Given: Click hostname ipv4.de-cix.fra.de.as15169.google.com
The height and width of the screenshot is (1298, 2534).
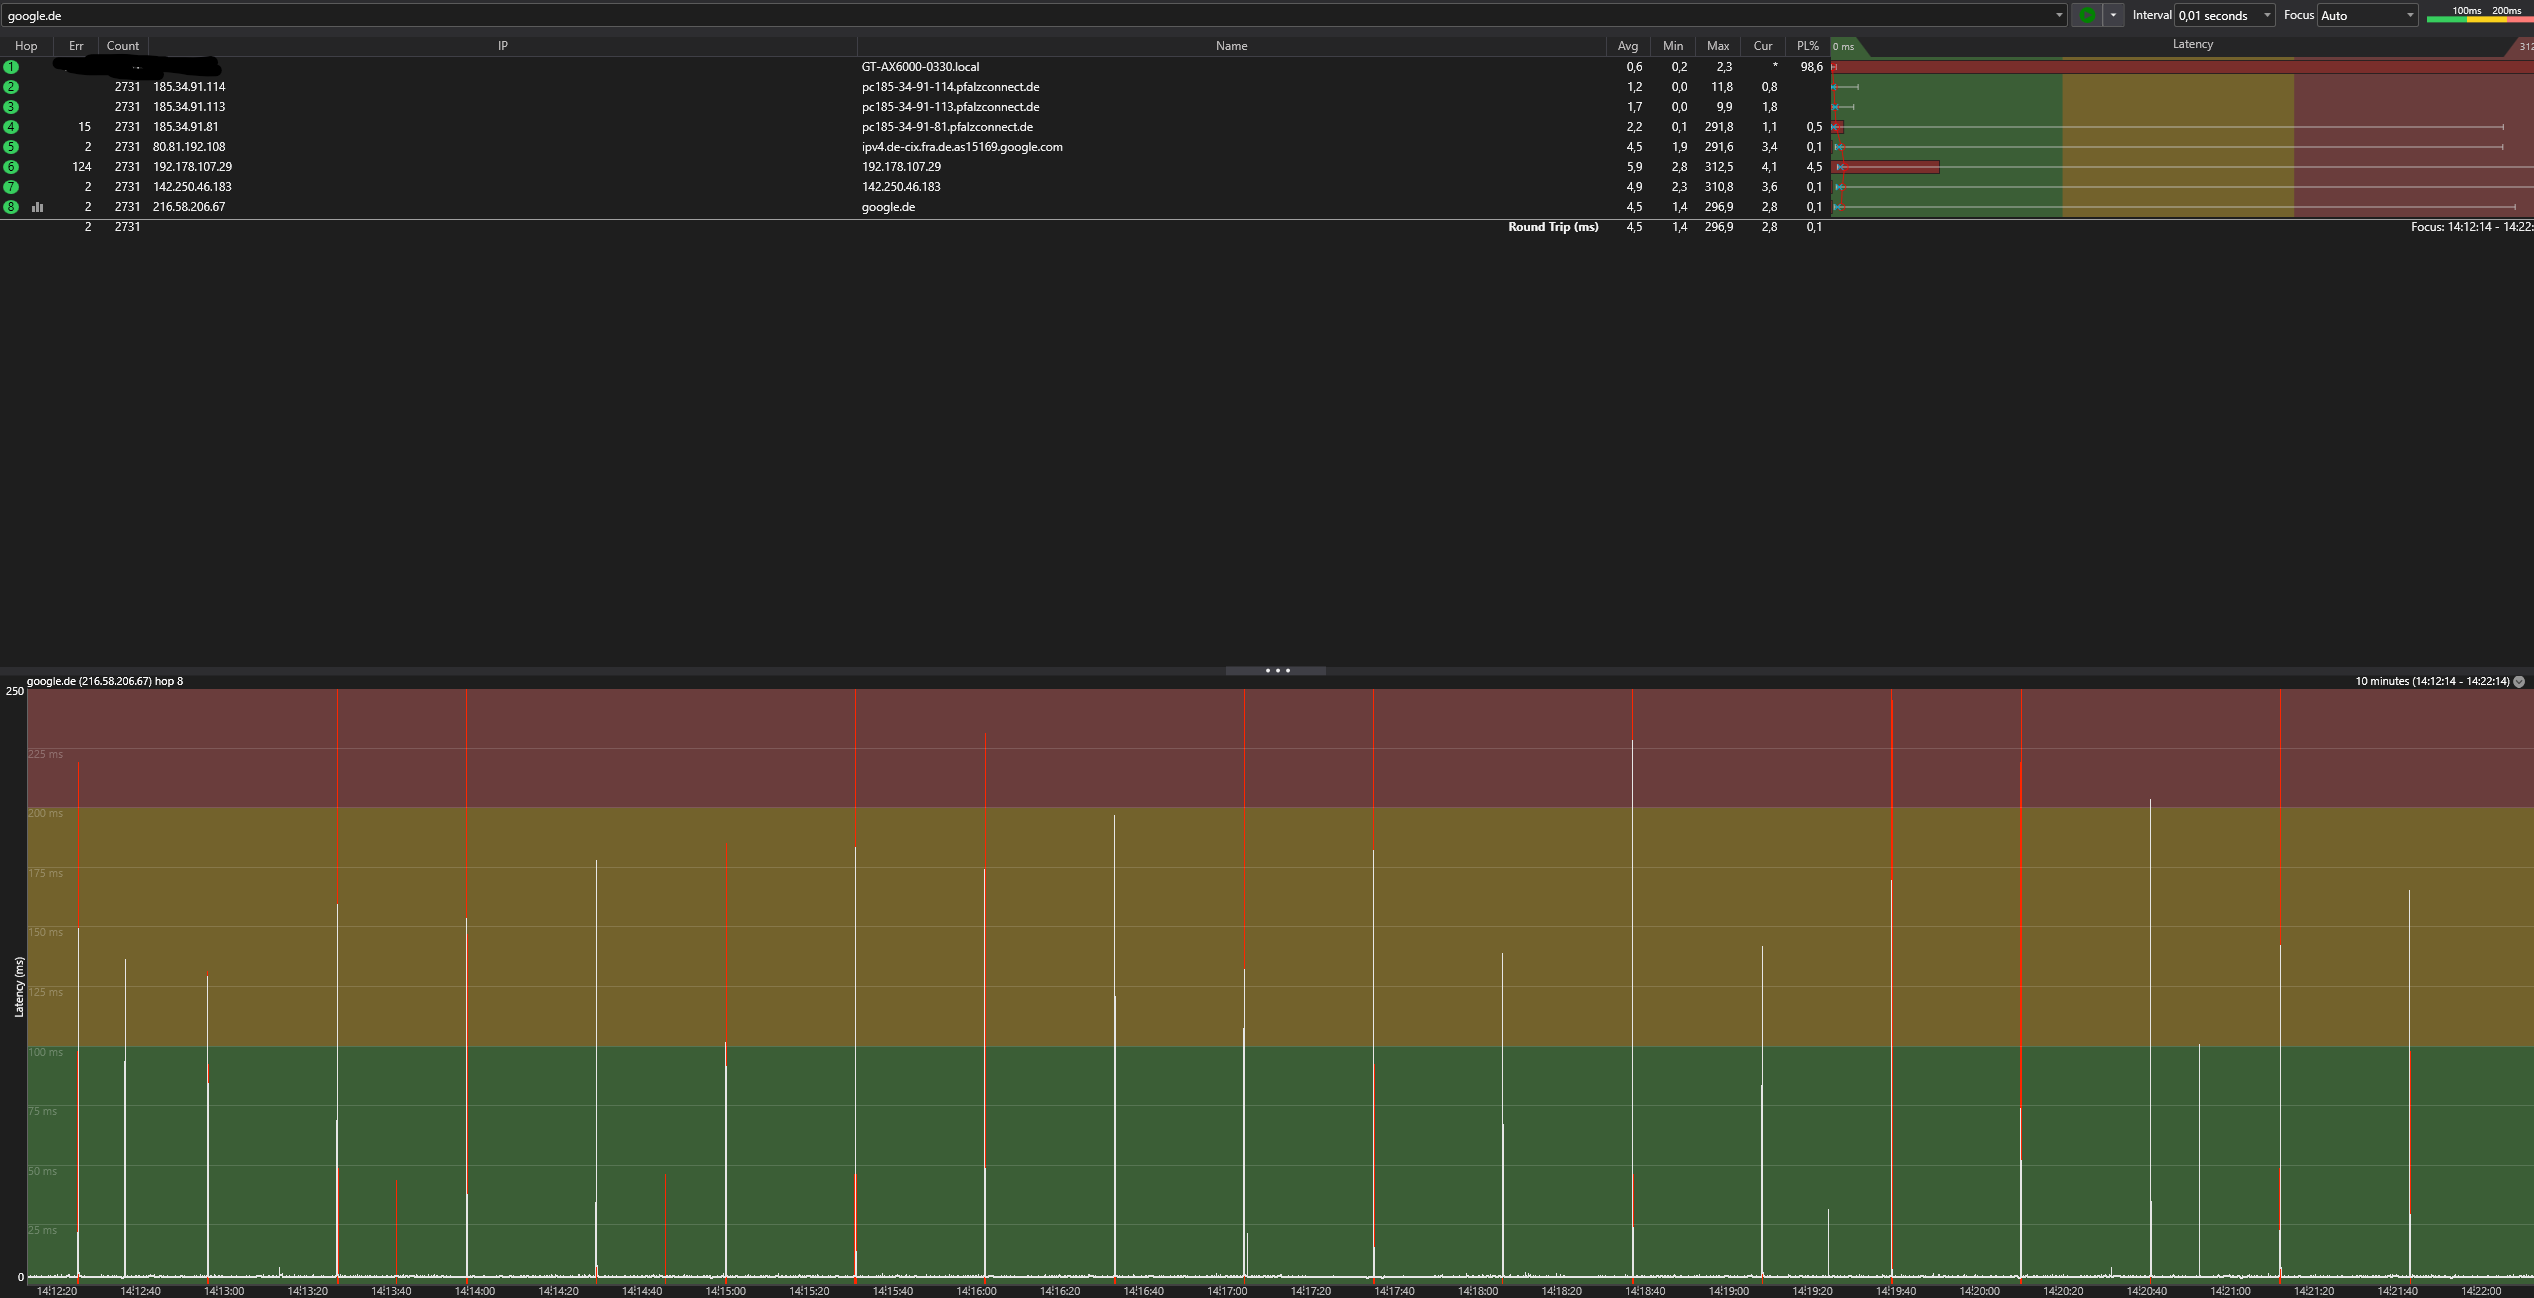Looking at the screenshot, I should (962, 147).
